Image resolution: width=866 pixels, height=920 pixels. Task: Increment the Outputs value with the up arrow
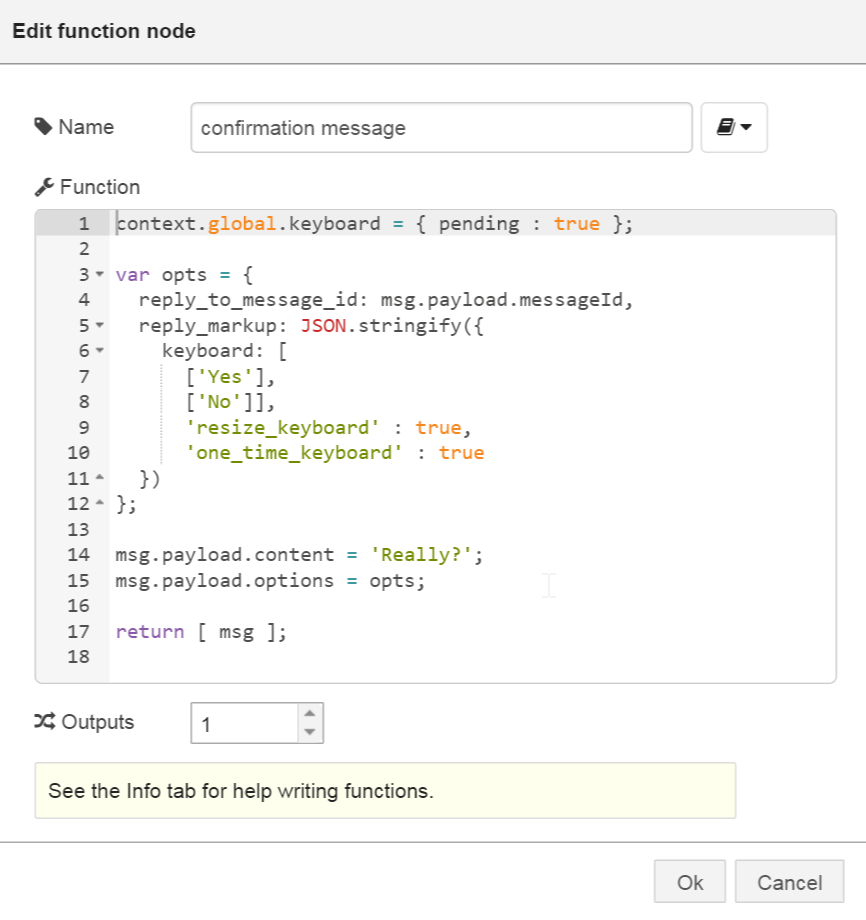pyautogui.click(x=310, y=712)
